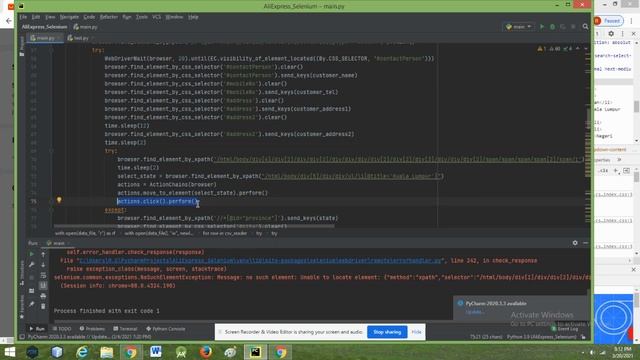Screen dimensions: 640x360
Task: Open the Help menu
Action: 193,17
